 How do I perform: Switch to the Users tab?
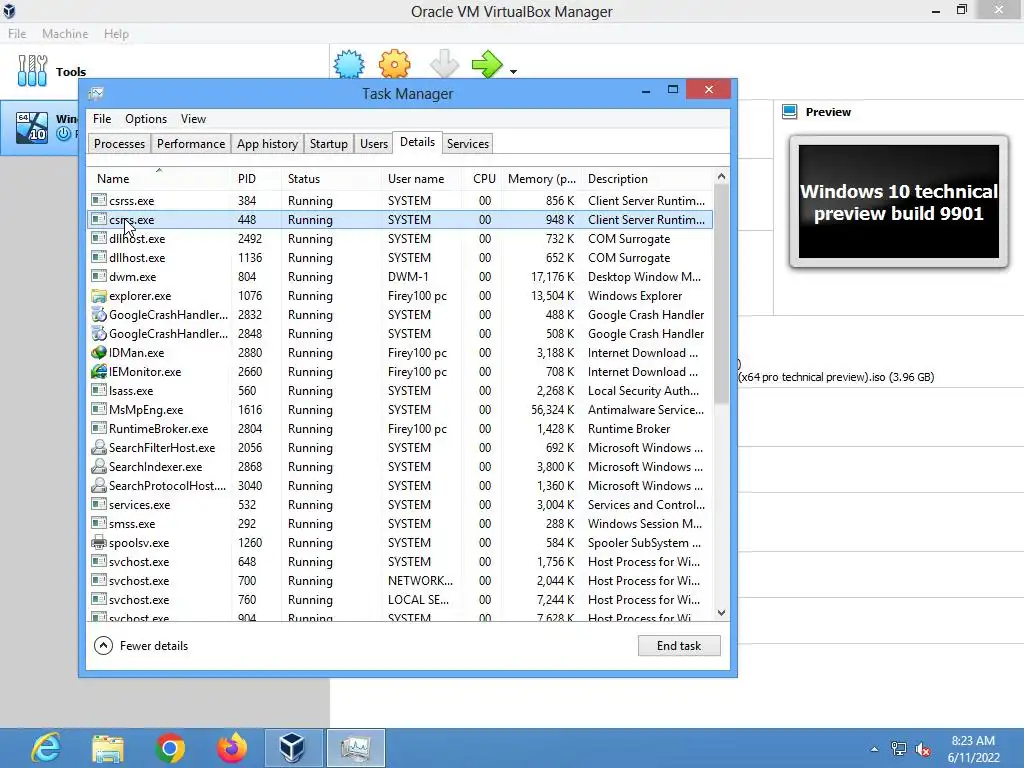(x=374, y=144)
